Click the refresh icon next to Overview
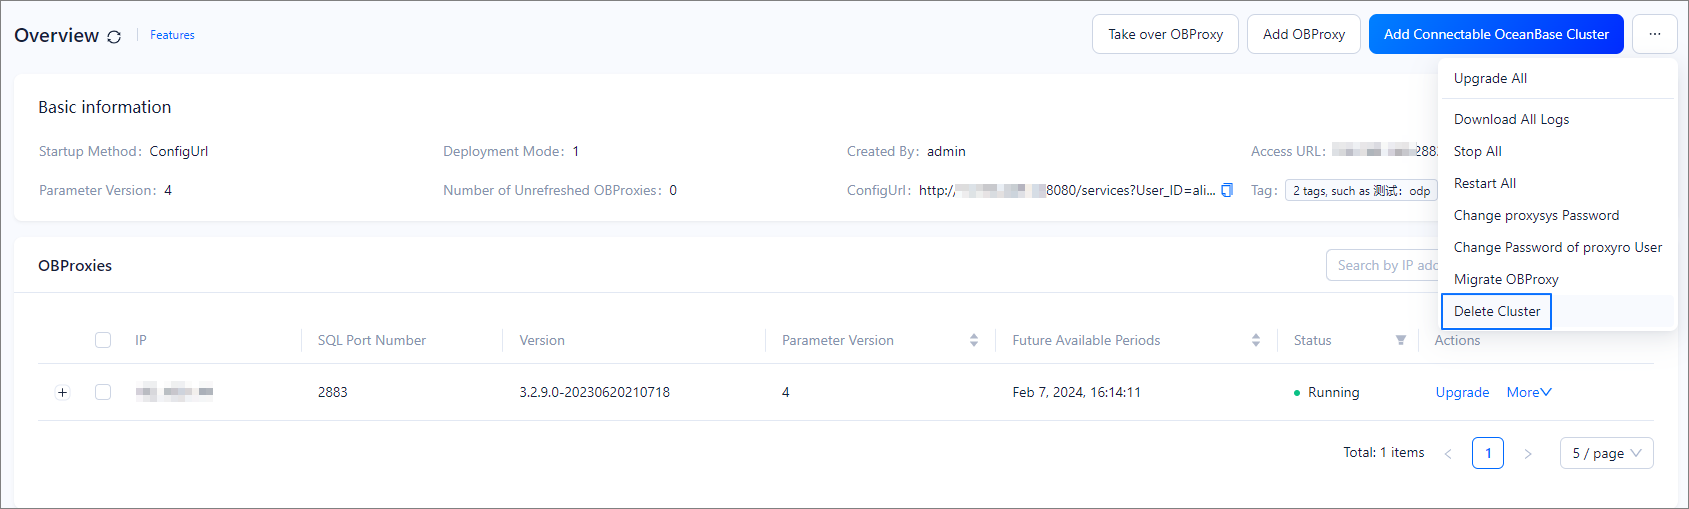 click(x=114, y=37)
